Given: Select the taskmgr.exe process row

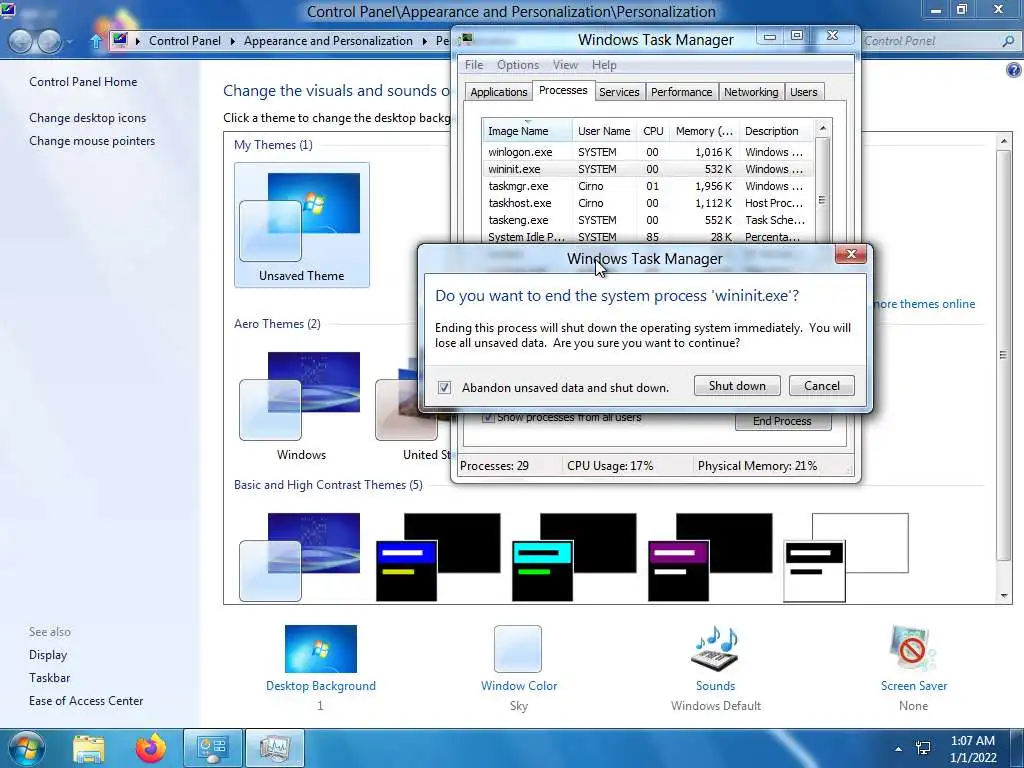Looking at the screenshot, I should click(648, 186).
